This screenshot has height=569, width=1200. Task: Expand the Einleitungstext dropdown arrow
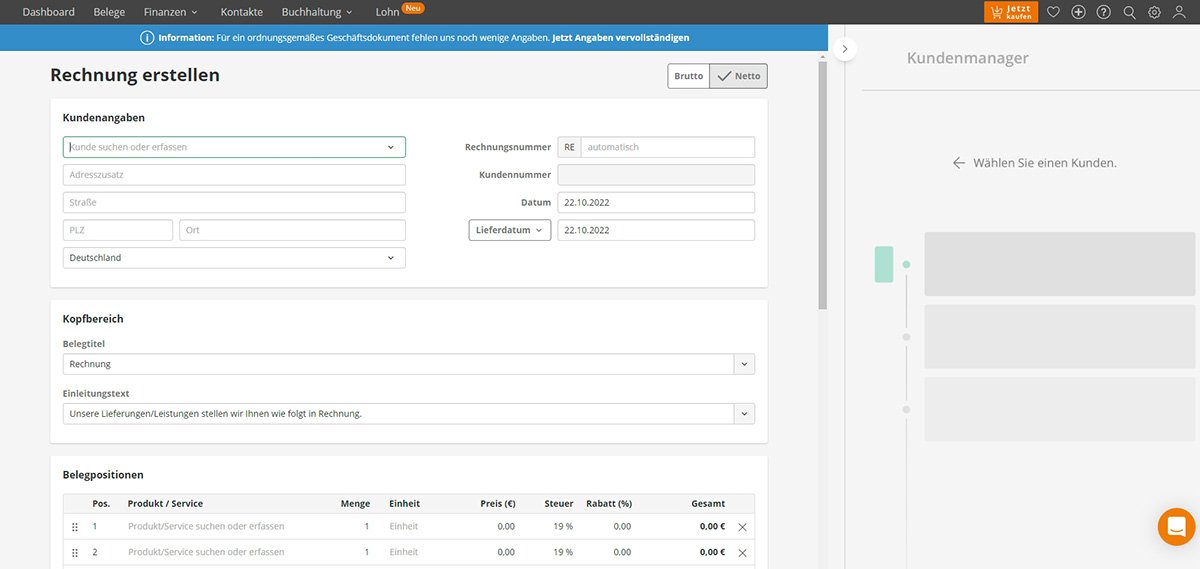744,413
